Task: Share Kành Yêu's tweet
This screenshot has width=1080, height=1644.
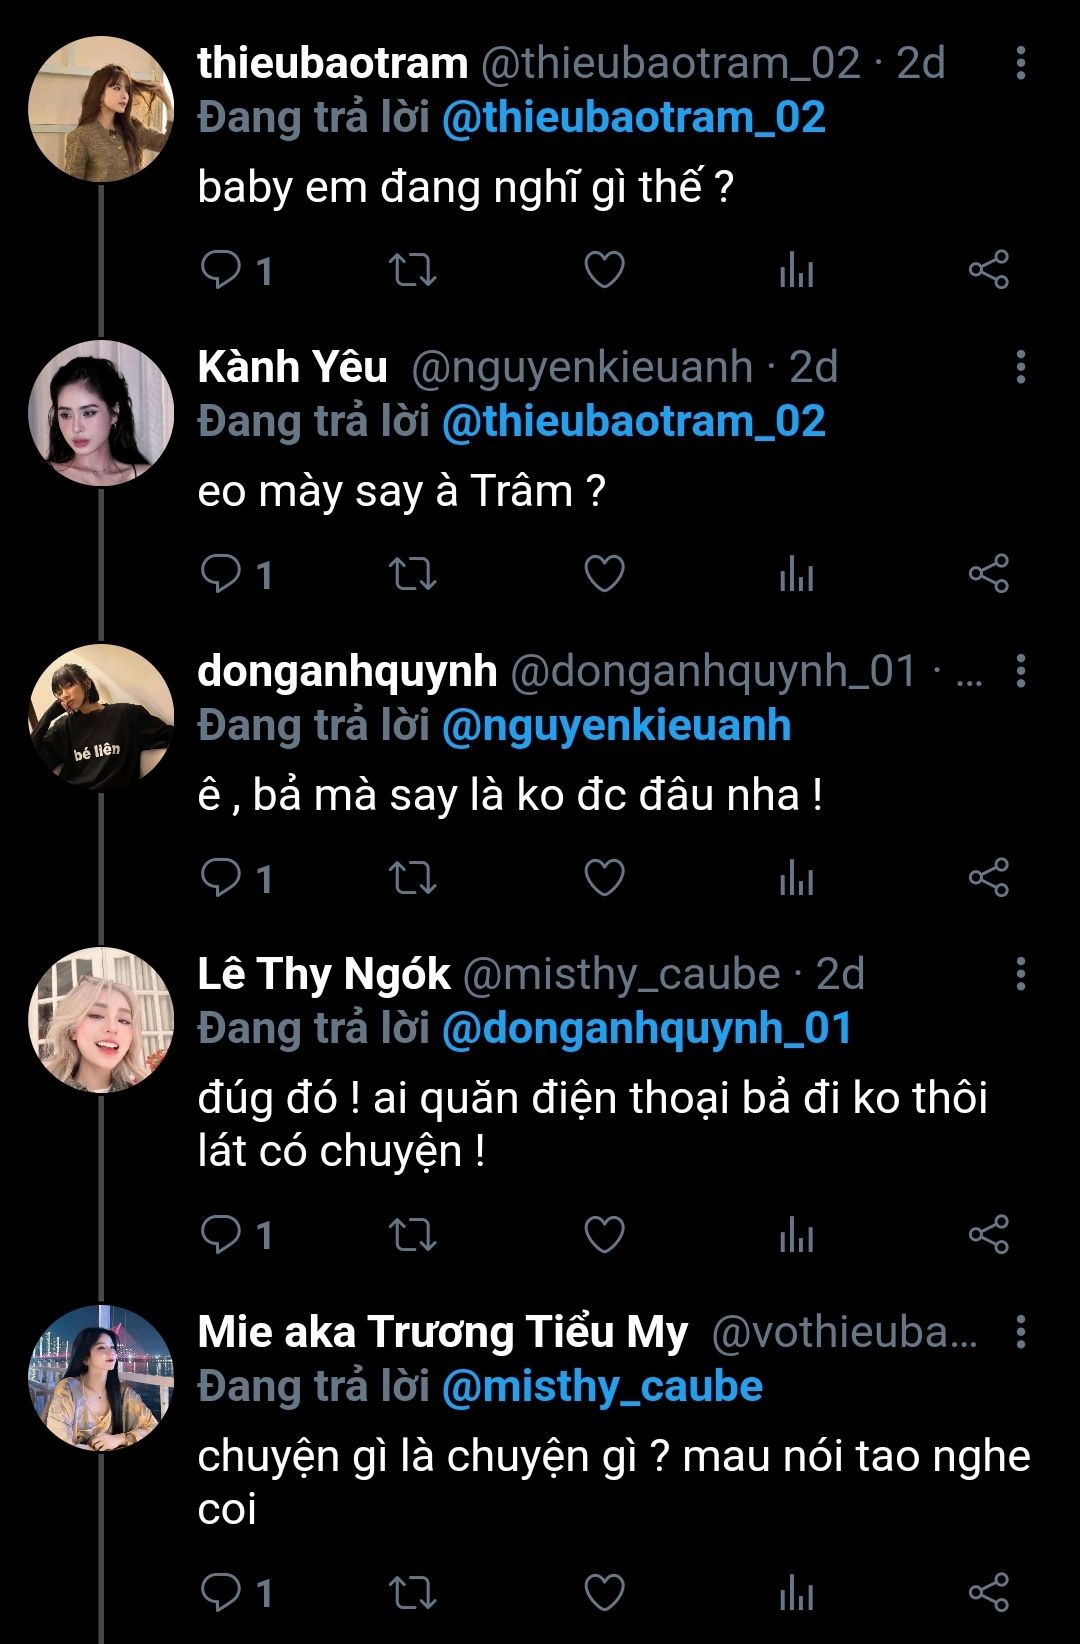Action: (988, 574)
